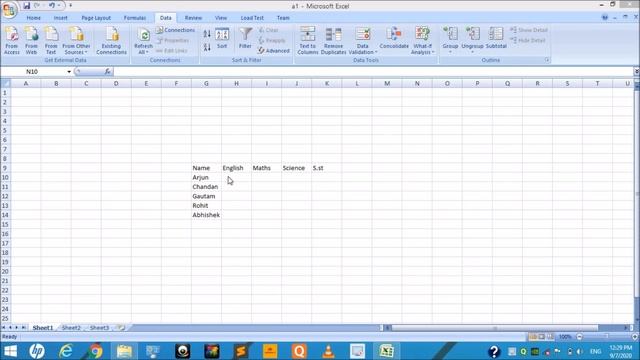
Task: Select column G header
Action: [x=206, y=83]
